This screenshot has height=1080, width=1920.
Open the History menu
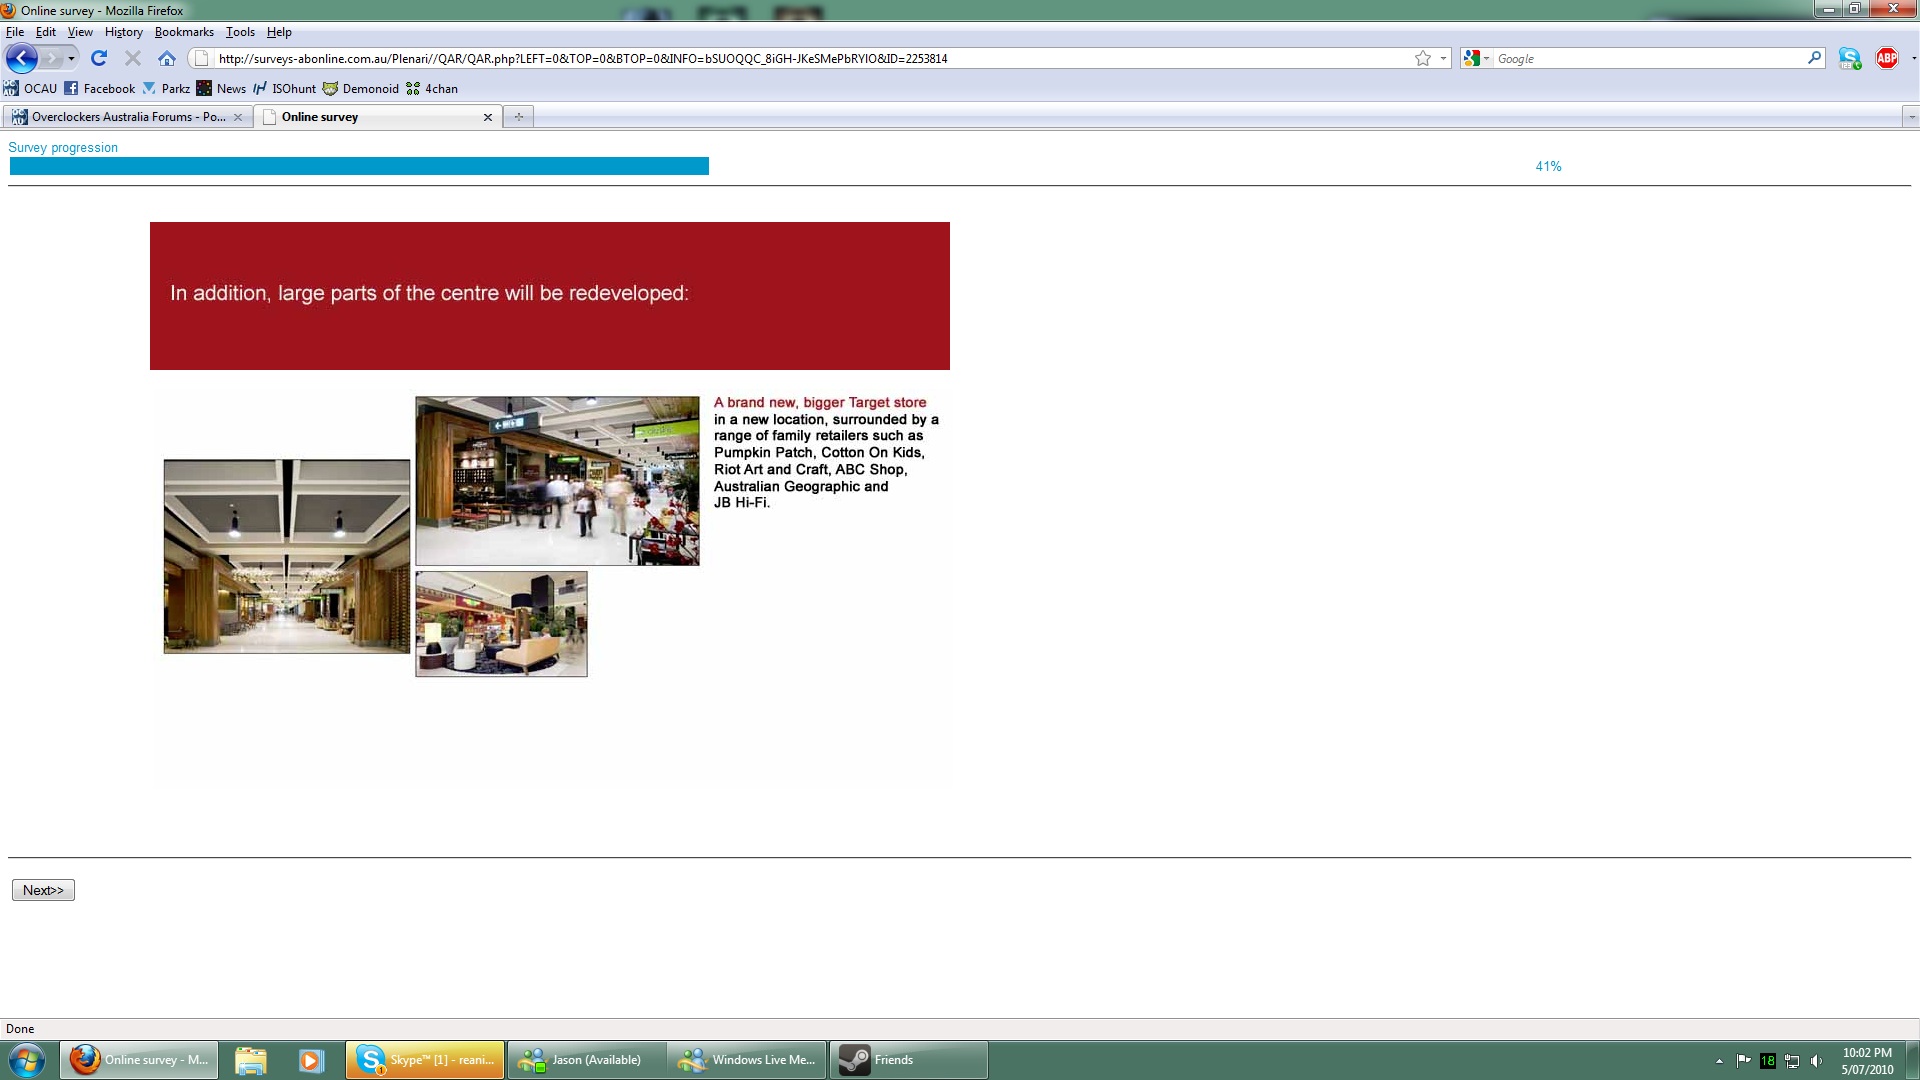click(124, 32)
